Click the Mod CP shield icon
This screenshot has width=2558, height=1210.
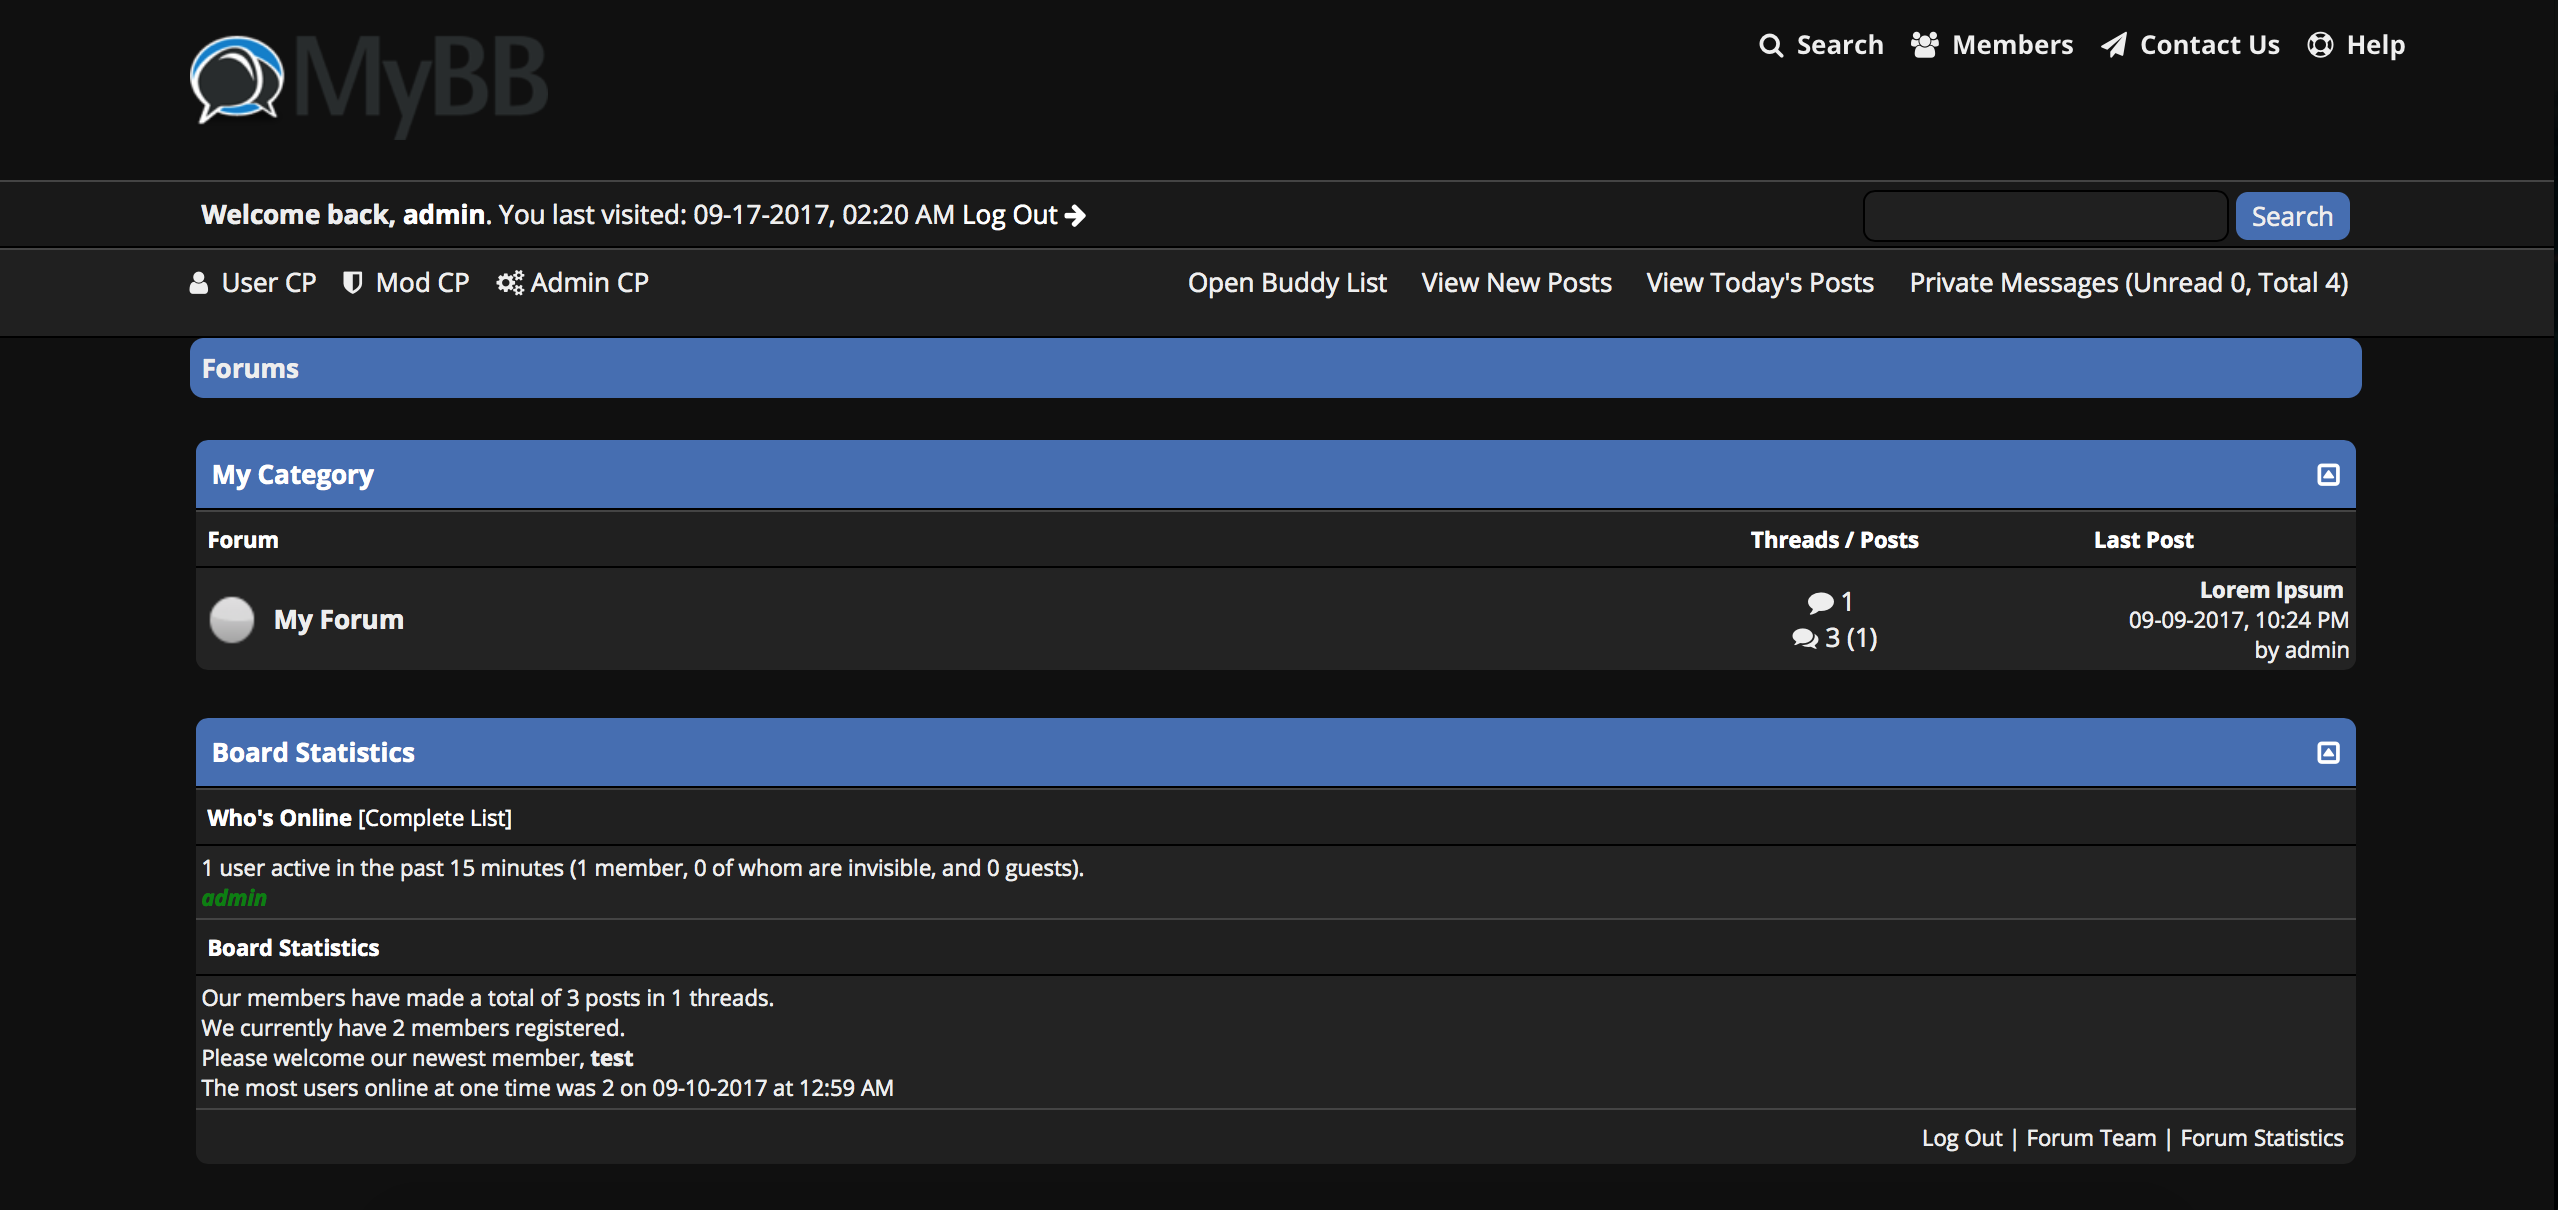click(352, 283)
